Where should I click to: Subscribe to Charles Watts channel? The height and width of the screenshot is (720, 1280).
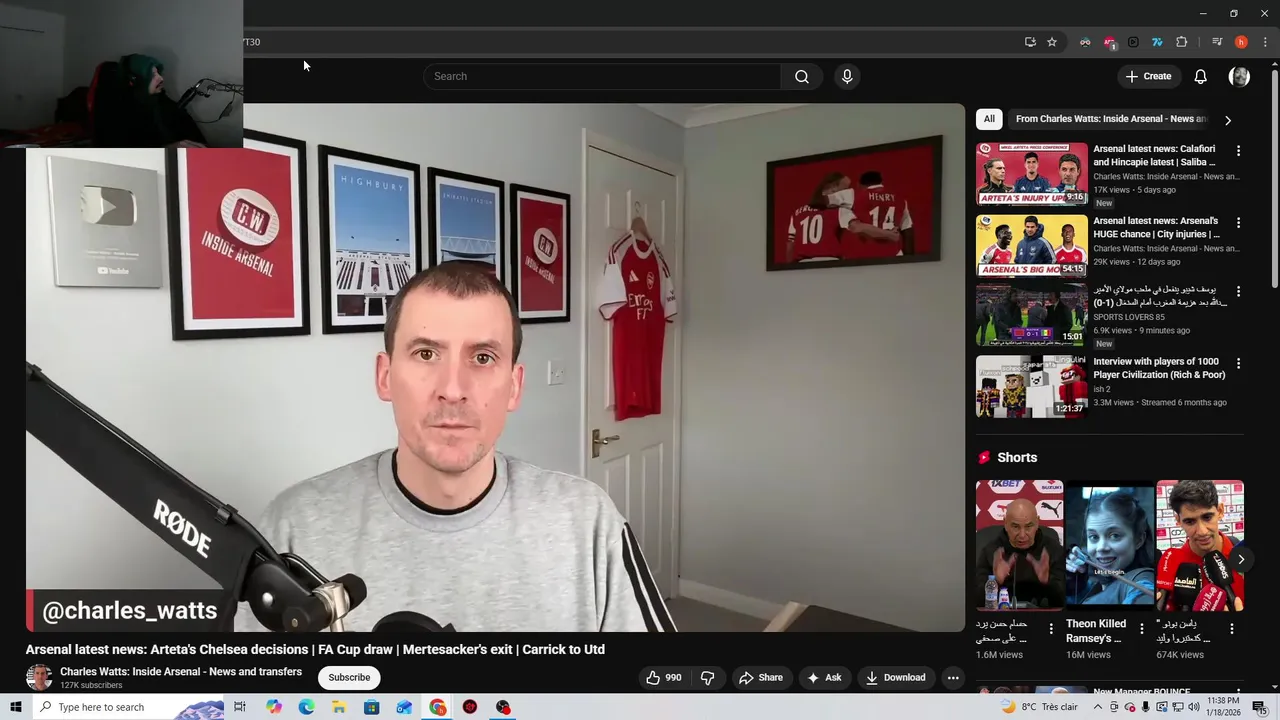349,678
